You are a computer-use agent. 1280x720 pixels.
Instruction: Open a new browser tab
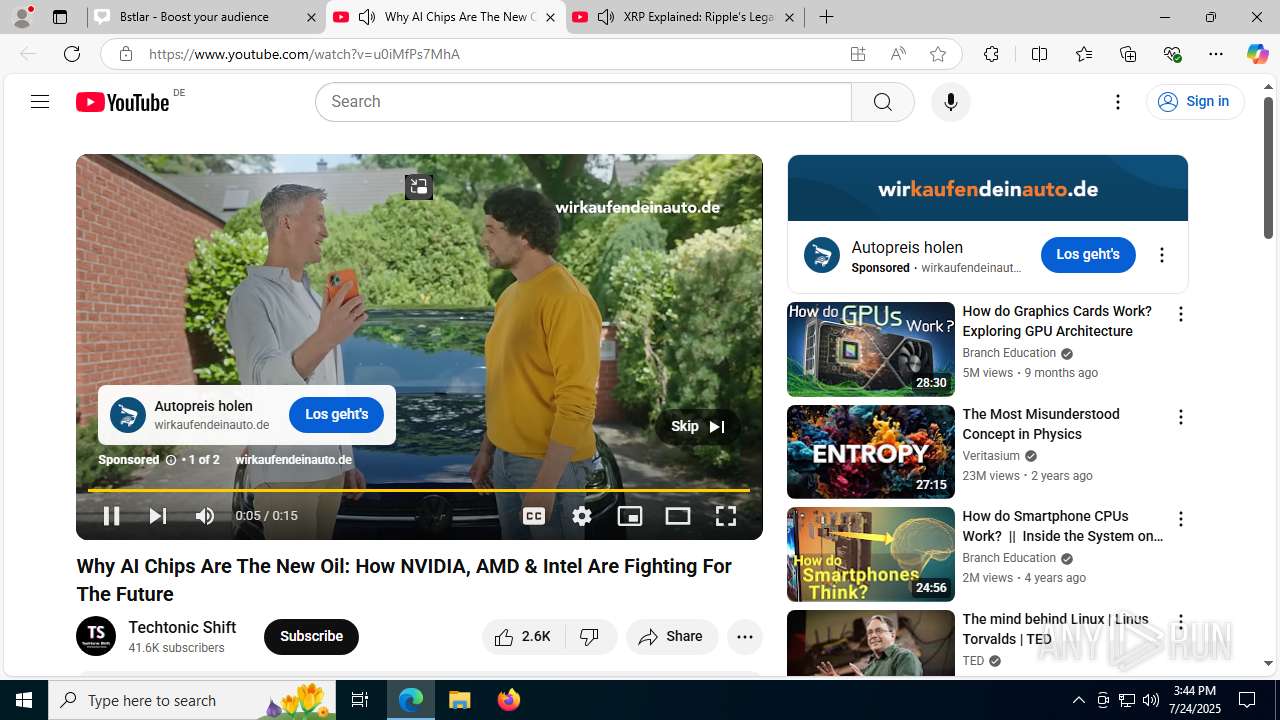coord(826,17)
